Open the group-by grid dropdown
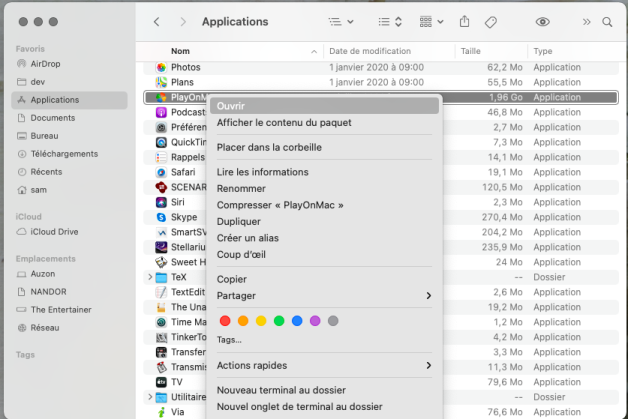Image resolution: width=628 pixels, height=419 pixels. coord(431,22)
